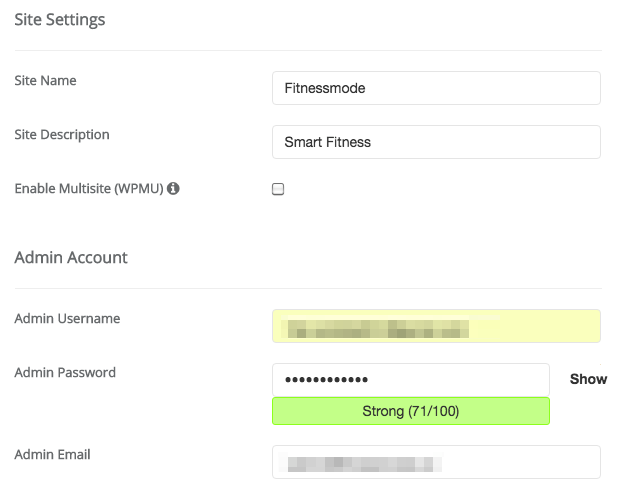Screen dimensions: 622x494
Task: Focus the Admin Email input field
Action: point(436,462)
